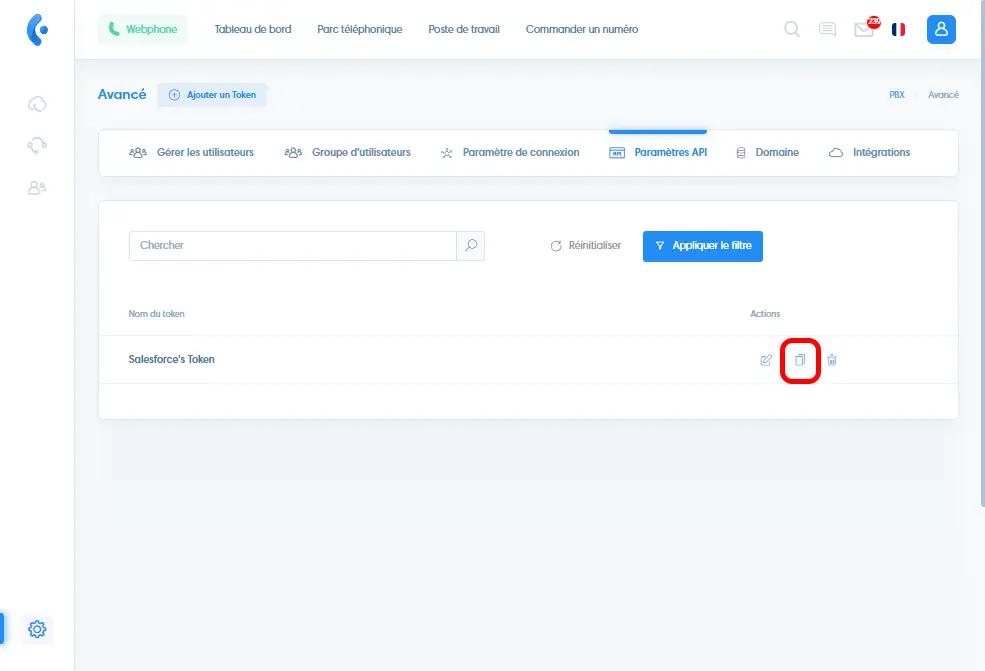Focus the Chercher search field

click(293, 246)
